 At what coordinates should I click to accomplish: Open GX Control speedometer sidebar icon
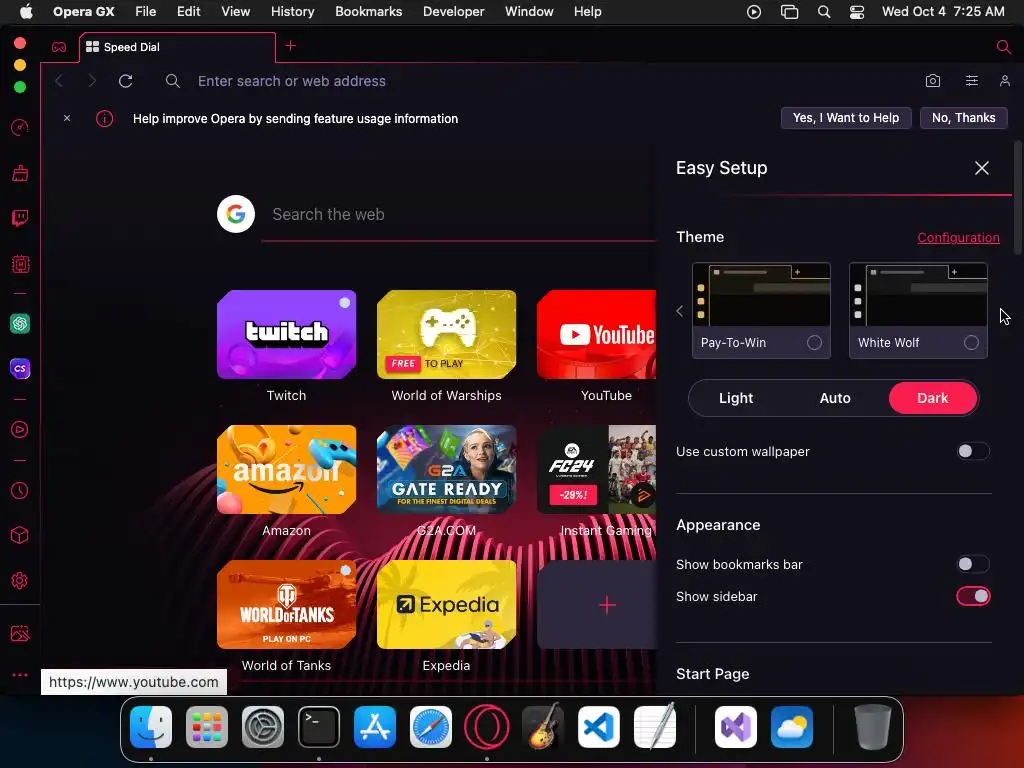click(20, 127)
